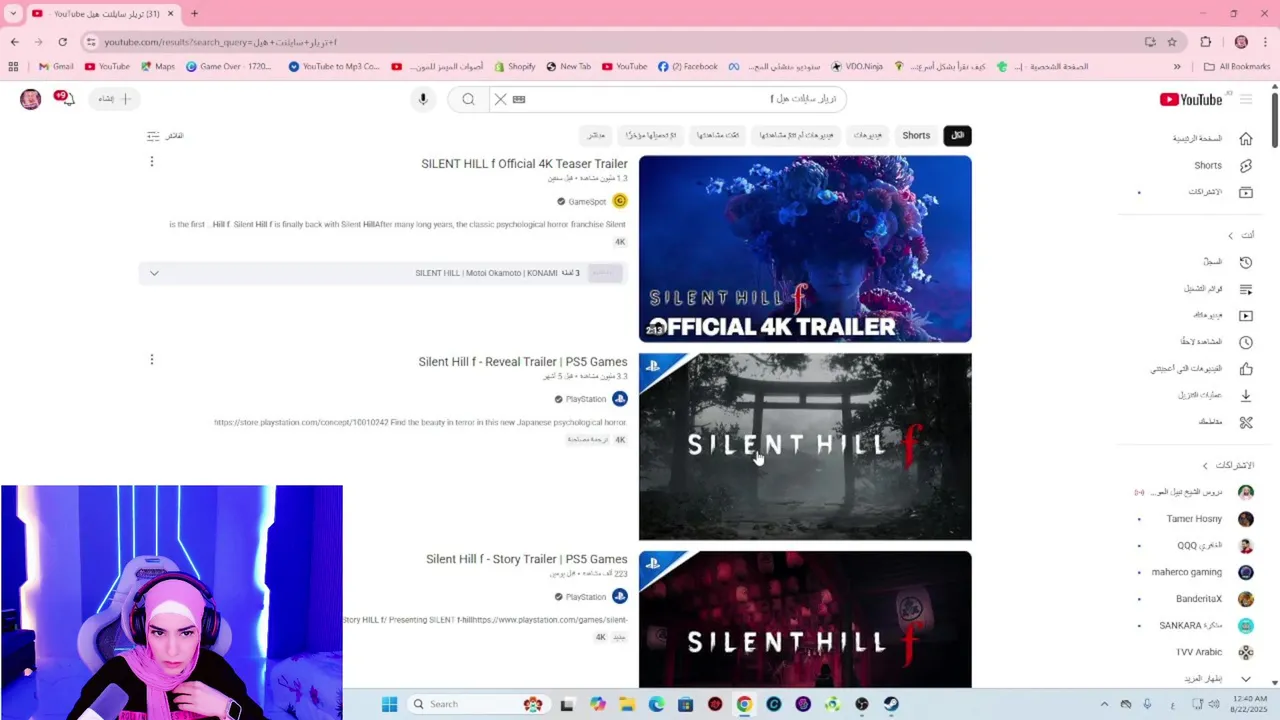The height and width of the screenshot is (720, 1280).
Task: Select the Videos filter chip
Action: (868, 136)
